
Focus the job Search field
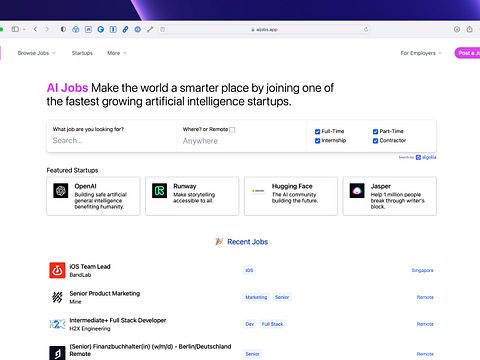click(112, 141)
